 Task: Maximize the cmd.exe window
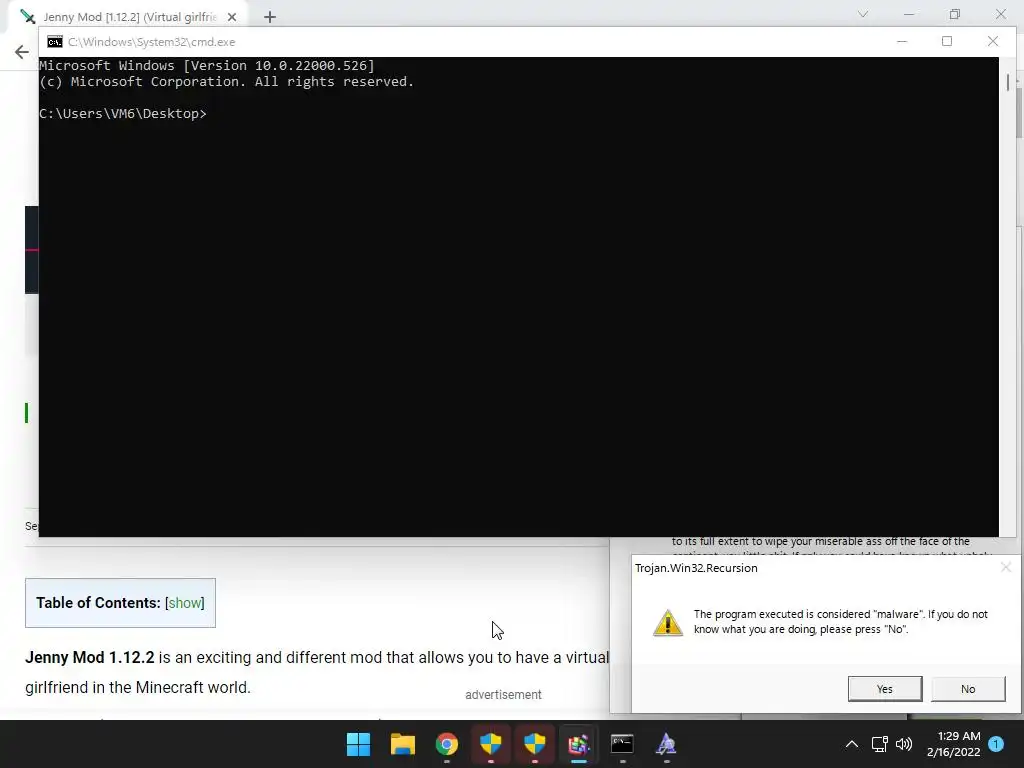click(947, 41)
